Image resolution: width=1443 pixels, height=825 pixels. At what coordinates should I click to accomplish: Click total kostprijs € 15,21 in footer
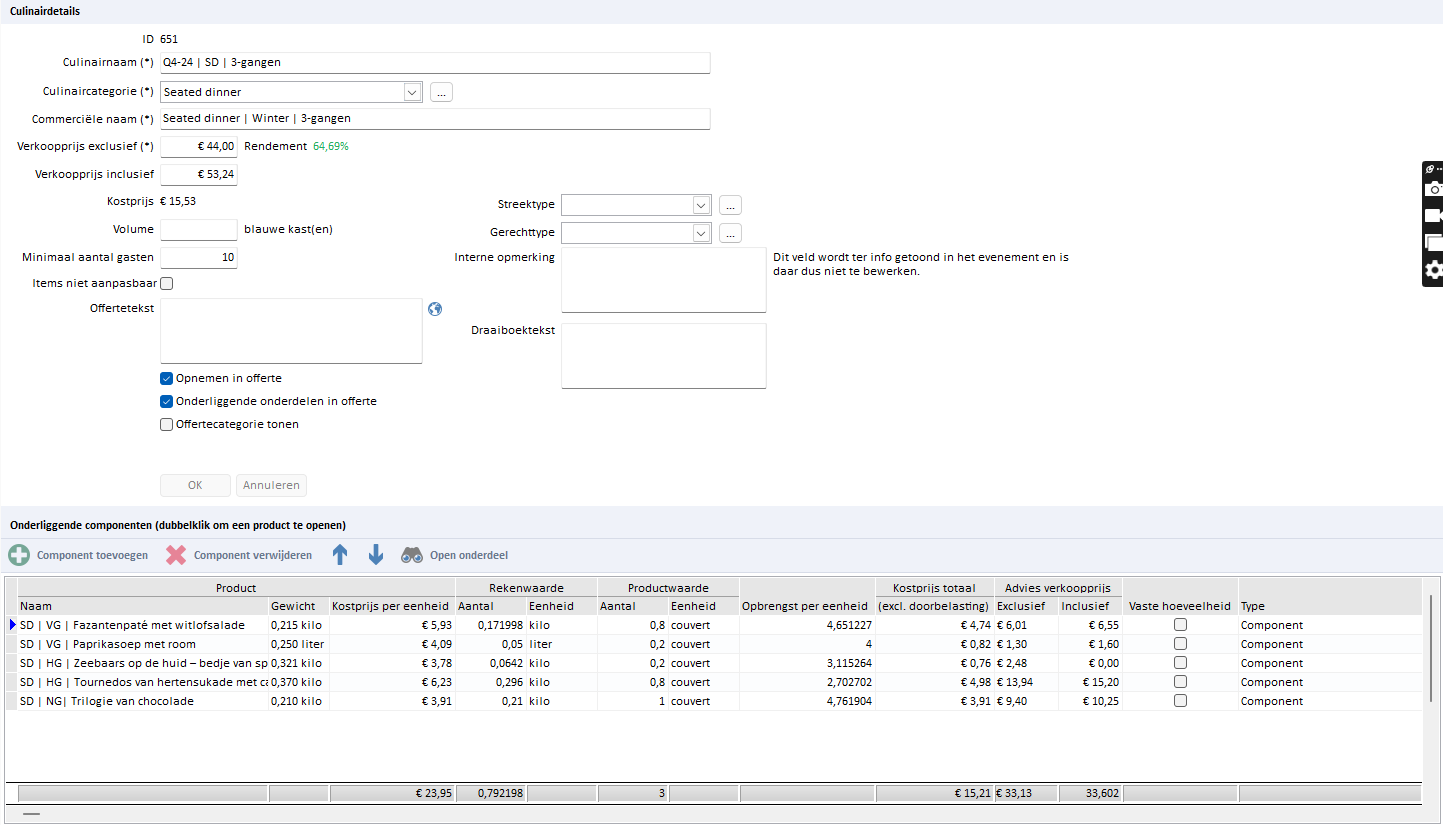coord(934,793)
